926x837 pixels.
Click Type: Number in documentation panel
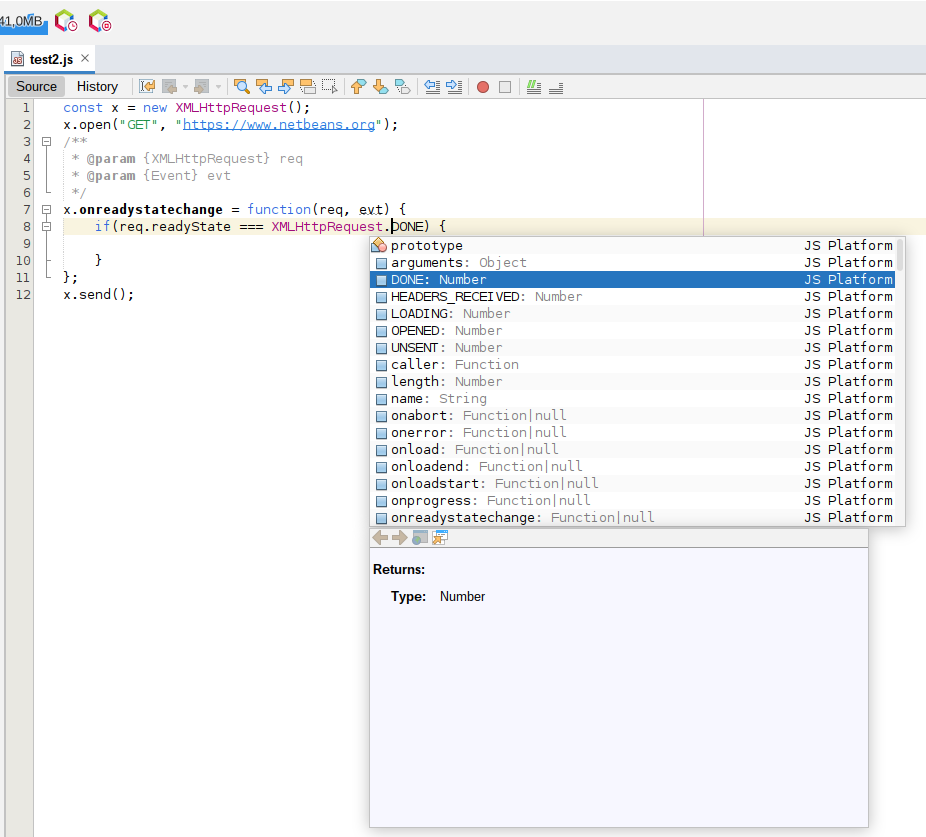(x=438, y=597)
